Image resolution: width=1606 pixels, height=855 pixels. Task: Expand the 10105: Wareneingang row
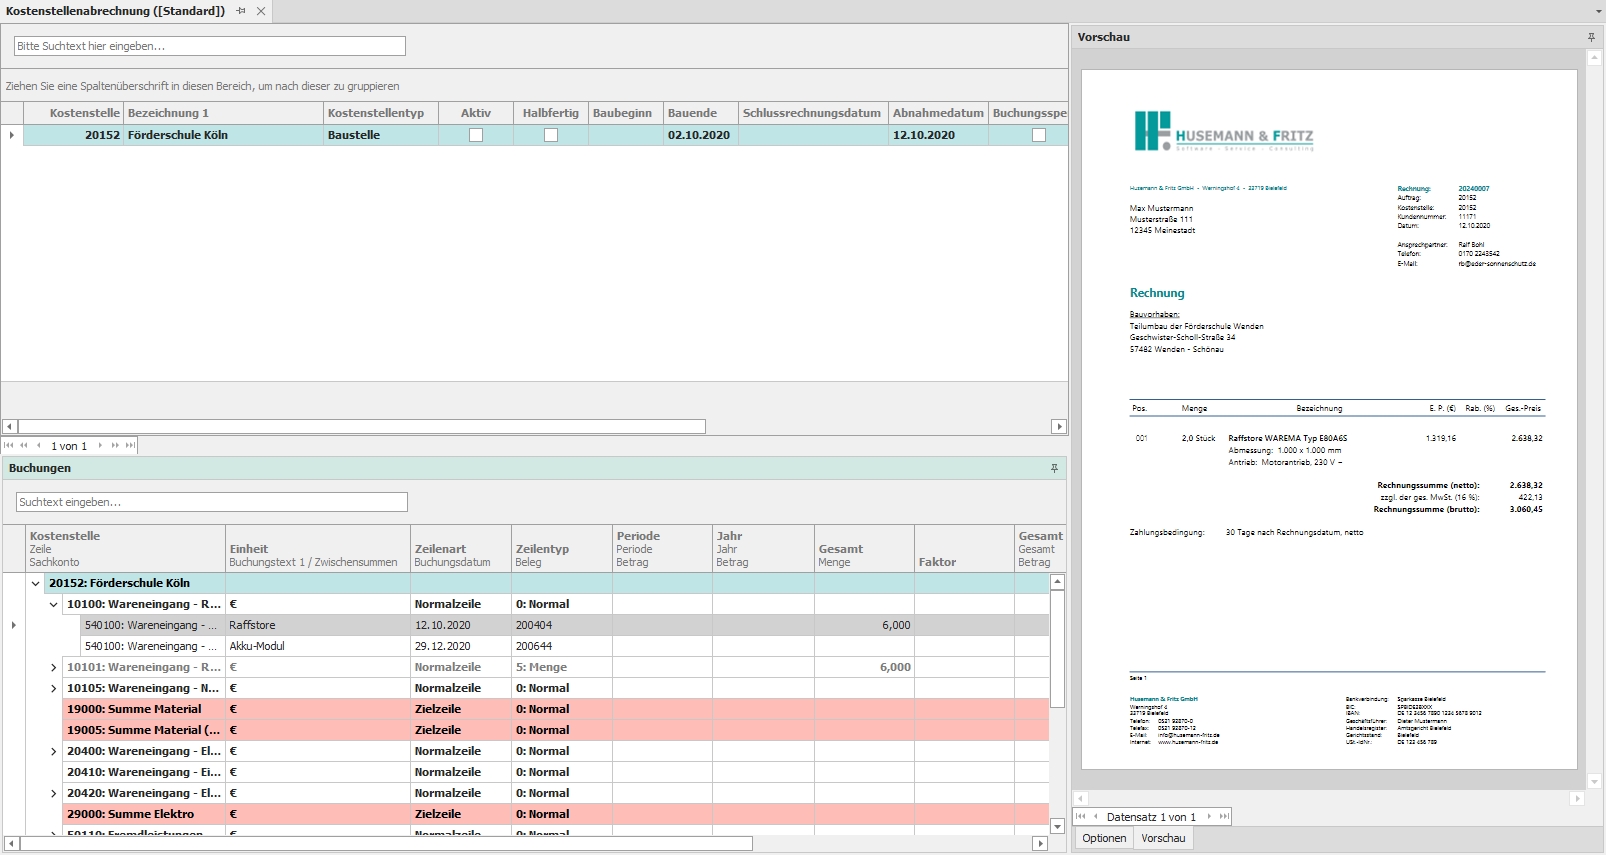(x=54, y=688)
